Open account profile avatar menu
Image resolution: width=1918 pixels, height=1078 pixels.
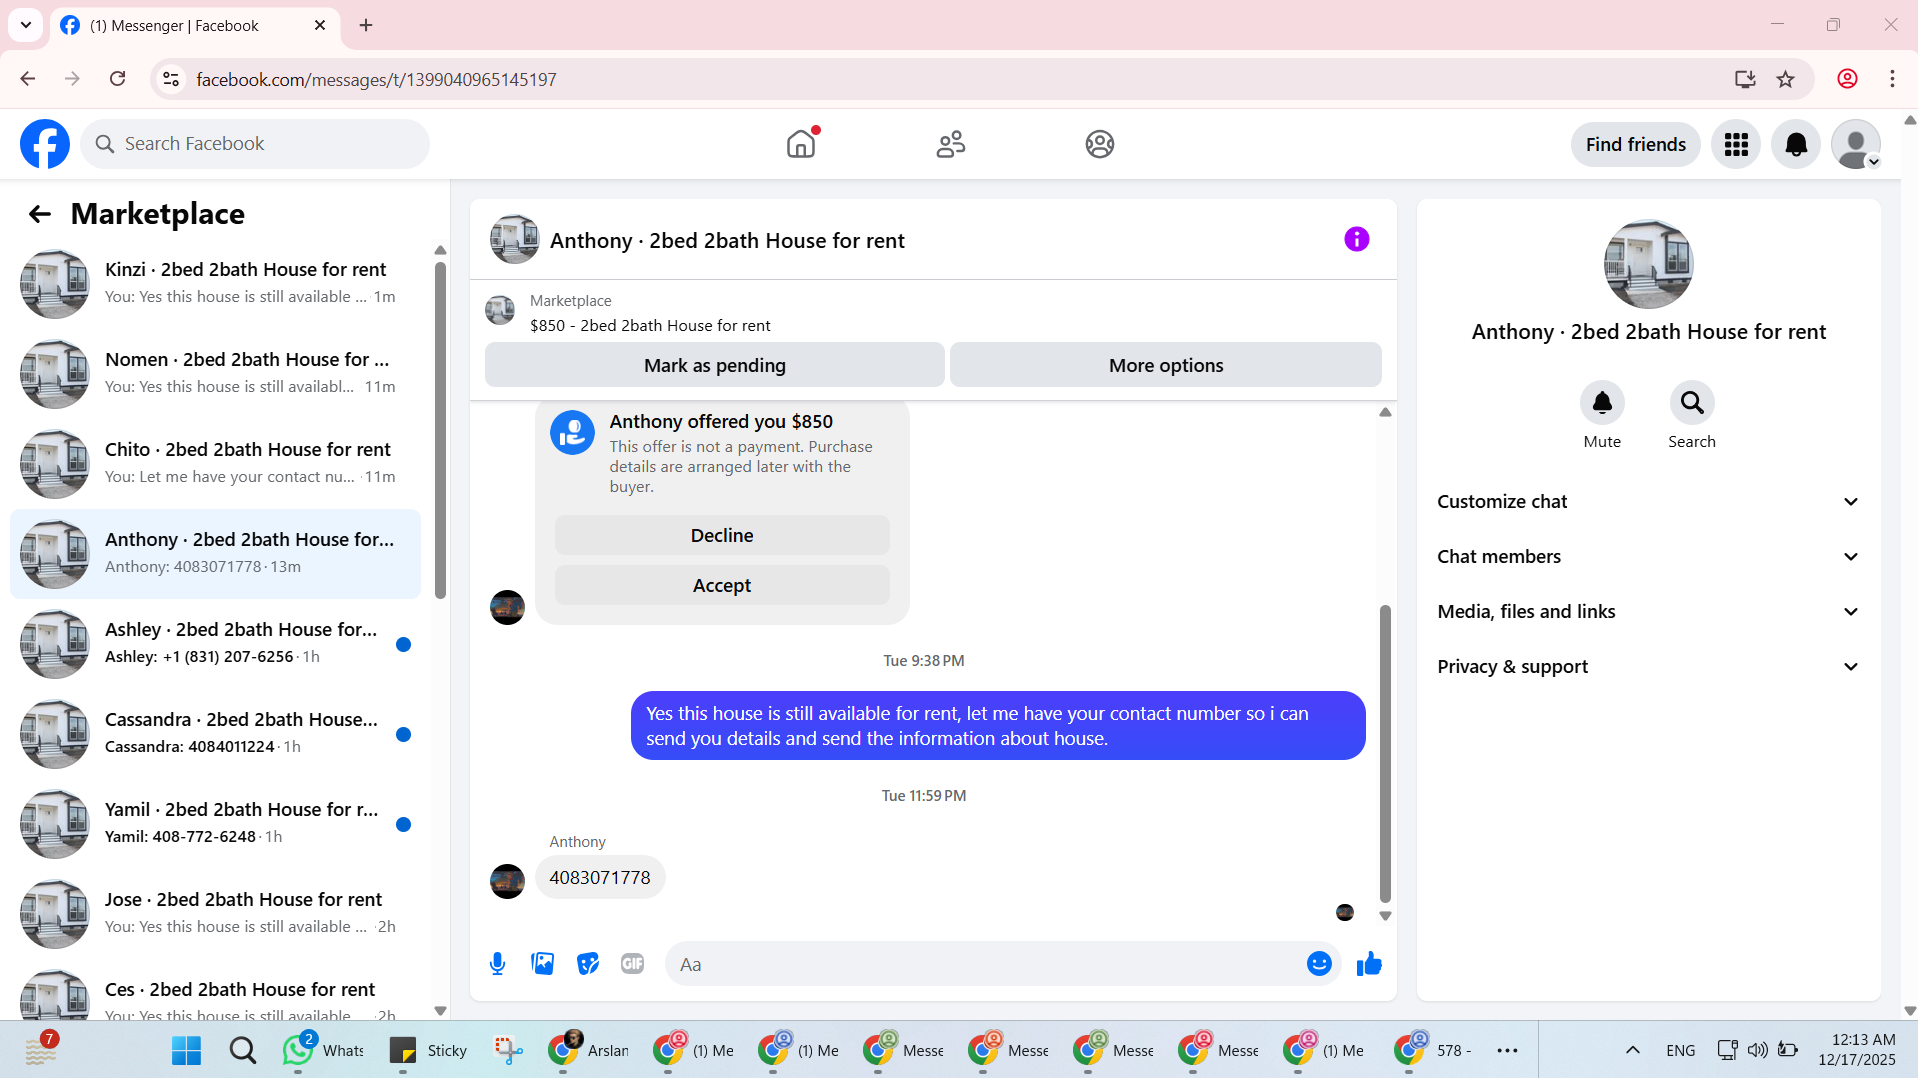pyautogui.click(x=1856, y=144)
